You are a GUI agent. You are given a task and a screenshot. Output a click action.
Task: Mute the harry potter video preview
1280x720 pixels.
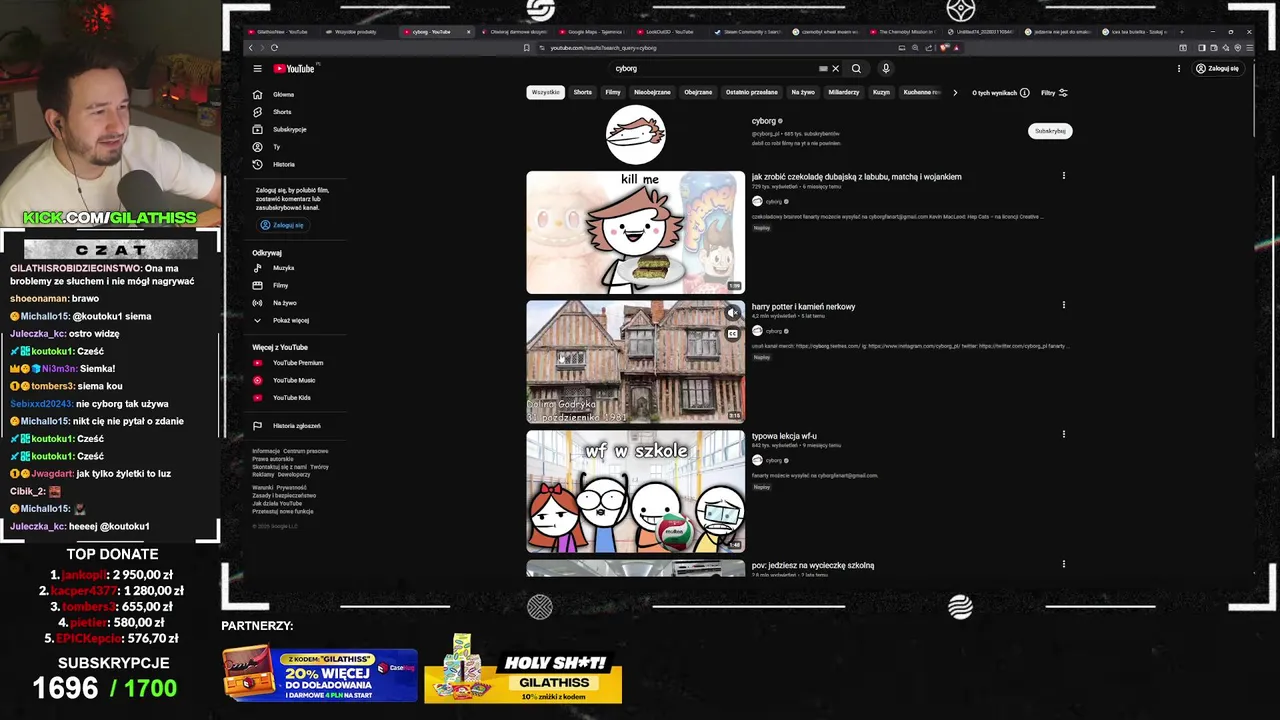click(x=733, y=313)
